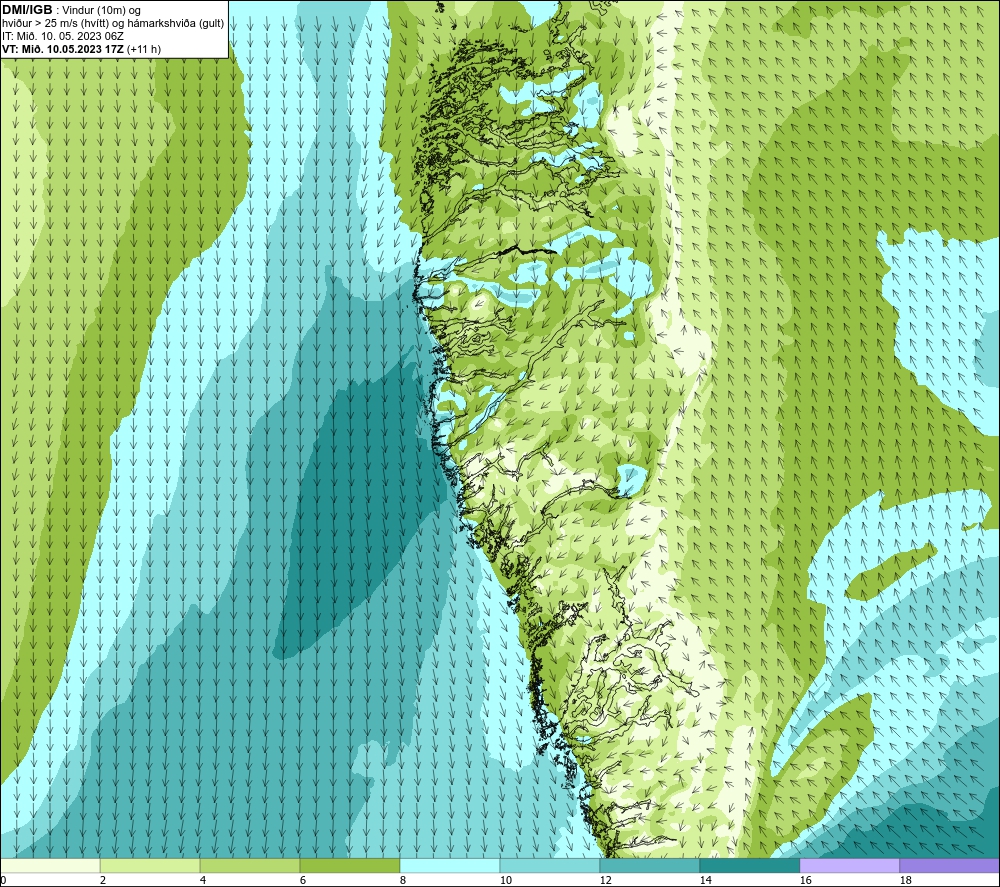The width and height of the screenshot is (1000, 887).
Task: Click the 'Vindur (10m) og' label
Action: 103,11
